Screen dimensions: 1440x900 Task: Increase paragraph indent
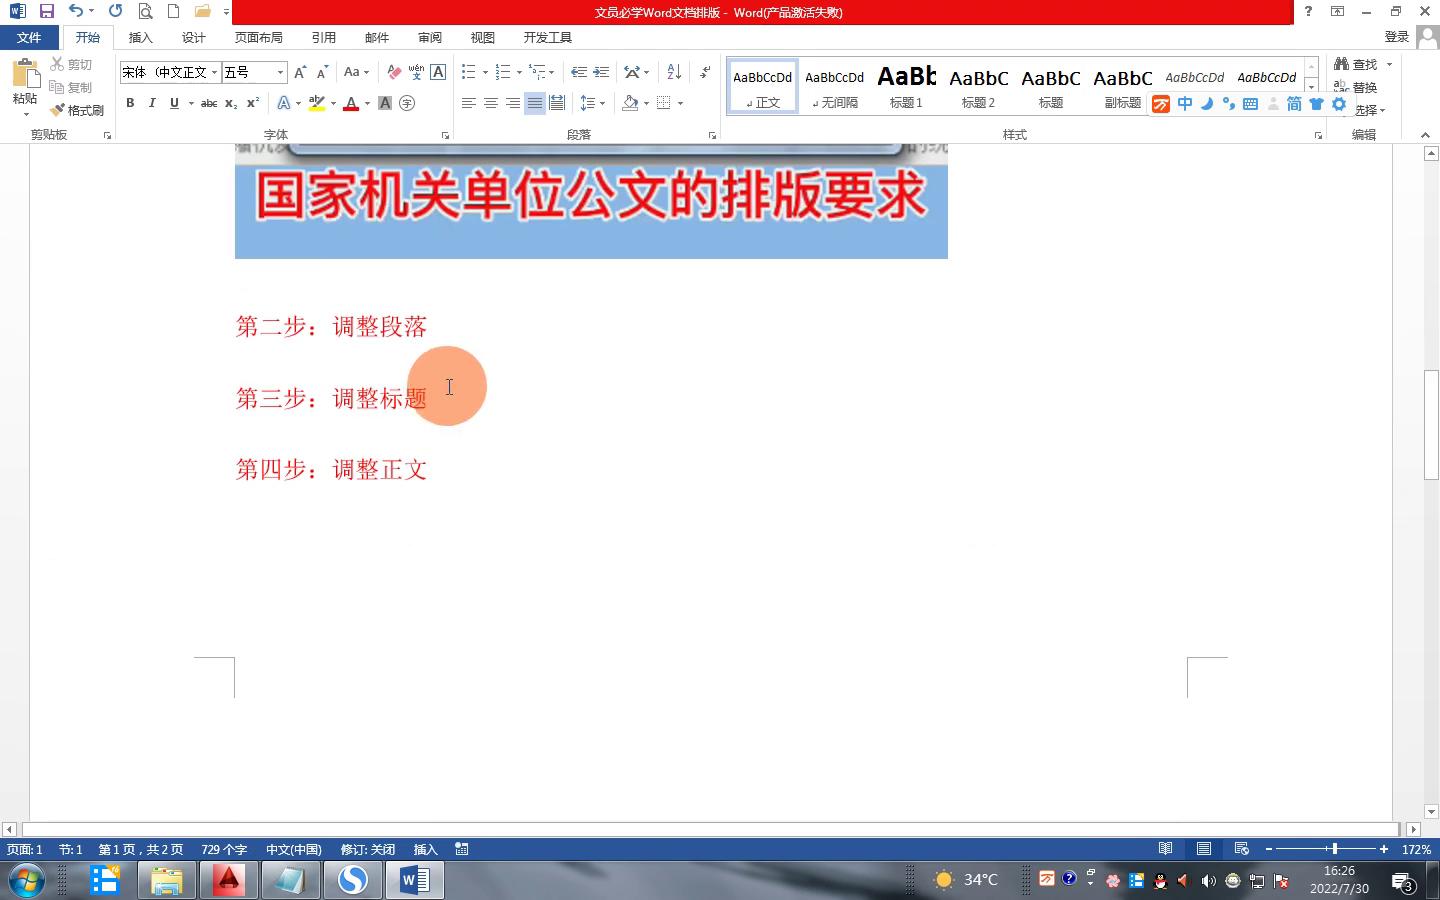[601, 72]
